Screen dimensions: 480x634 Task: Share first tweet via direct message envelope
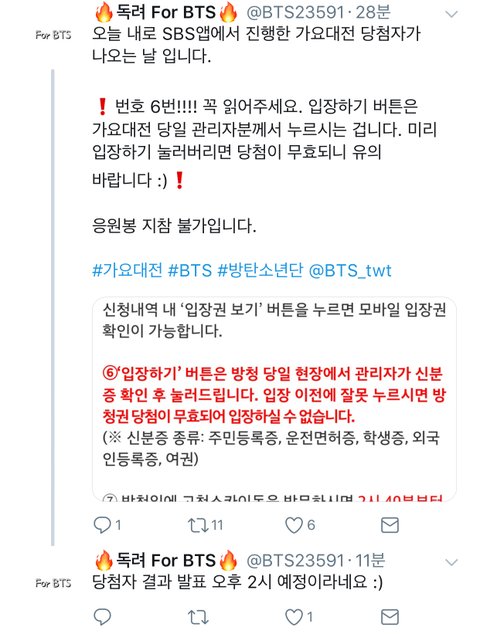pyautogui.click(x=390, y=525)
